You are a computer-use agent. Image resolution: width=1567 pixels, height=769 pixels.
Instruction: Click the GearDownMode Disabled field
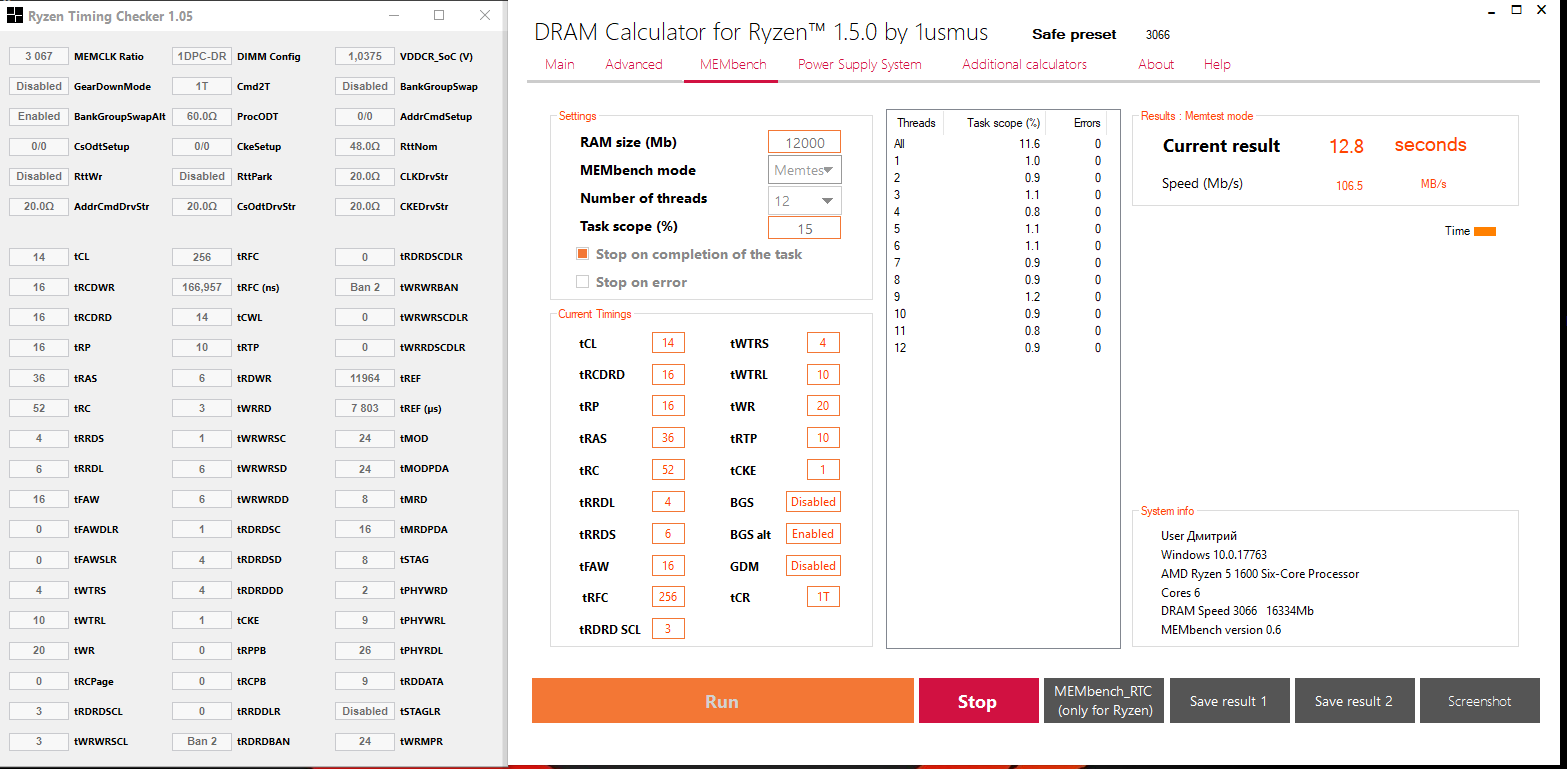click(39, 86)
